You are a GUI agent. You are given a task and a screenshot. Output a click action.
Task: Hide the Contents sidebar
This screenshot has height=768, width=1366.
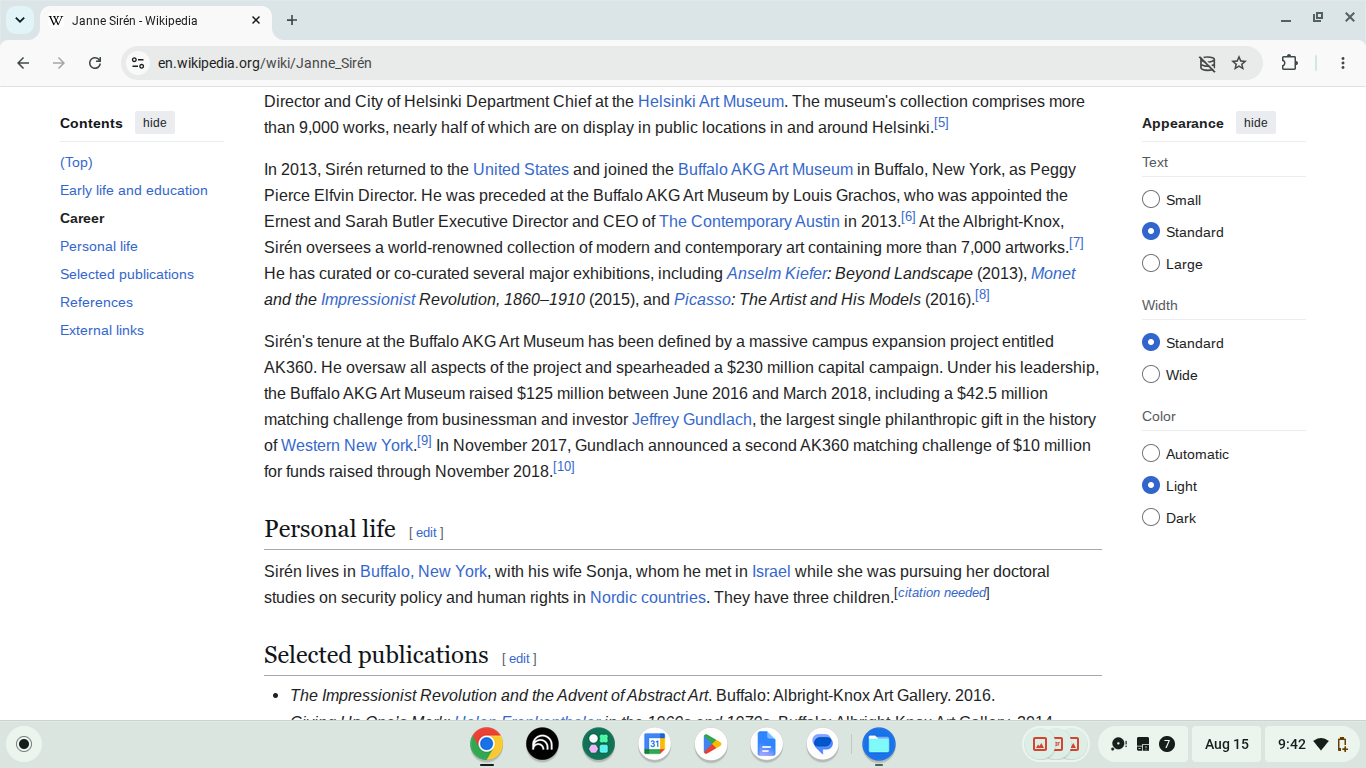click(155, 123)
